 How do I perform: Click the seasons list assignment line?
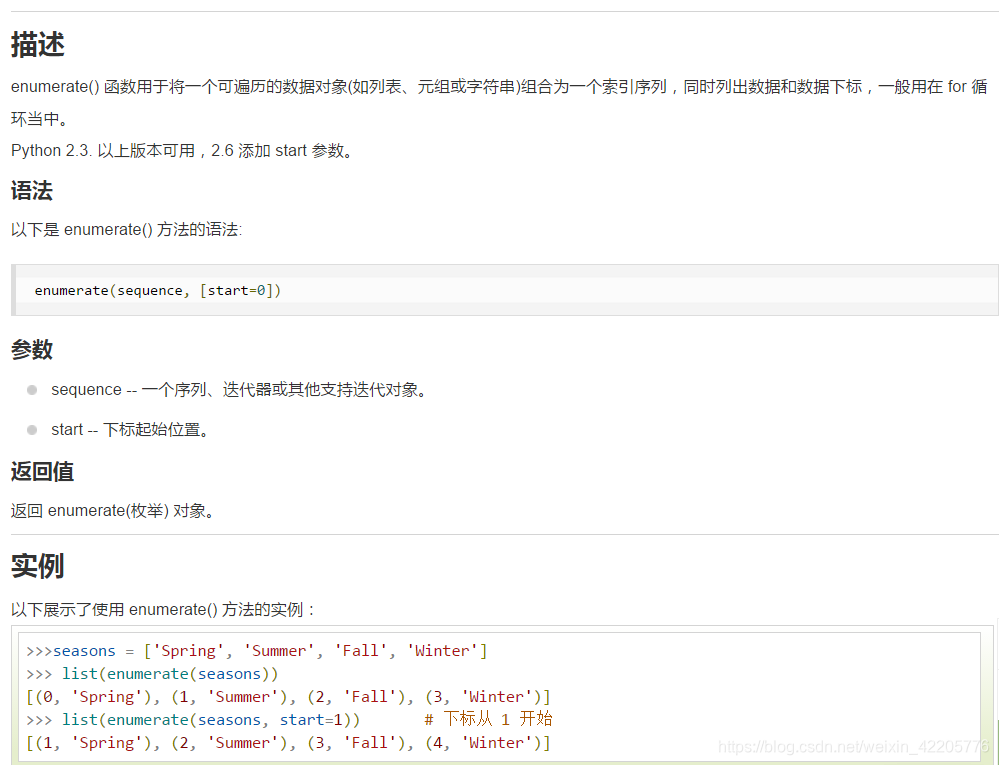click(255, 650)
